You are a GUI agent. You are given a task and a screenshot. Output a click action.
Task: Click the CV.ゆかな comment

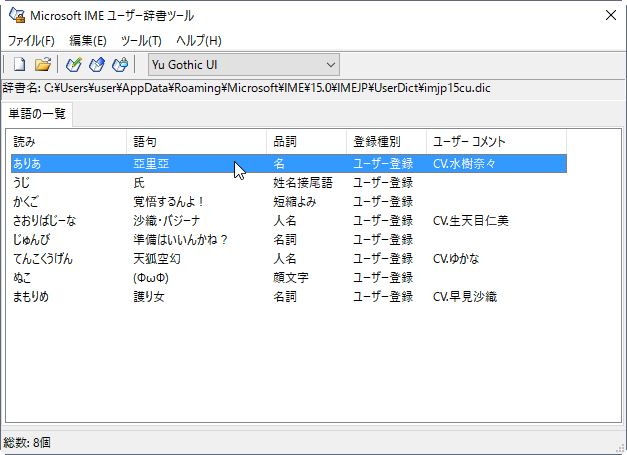point(456,259)
